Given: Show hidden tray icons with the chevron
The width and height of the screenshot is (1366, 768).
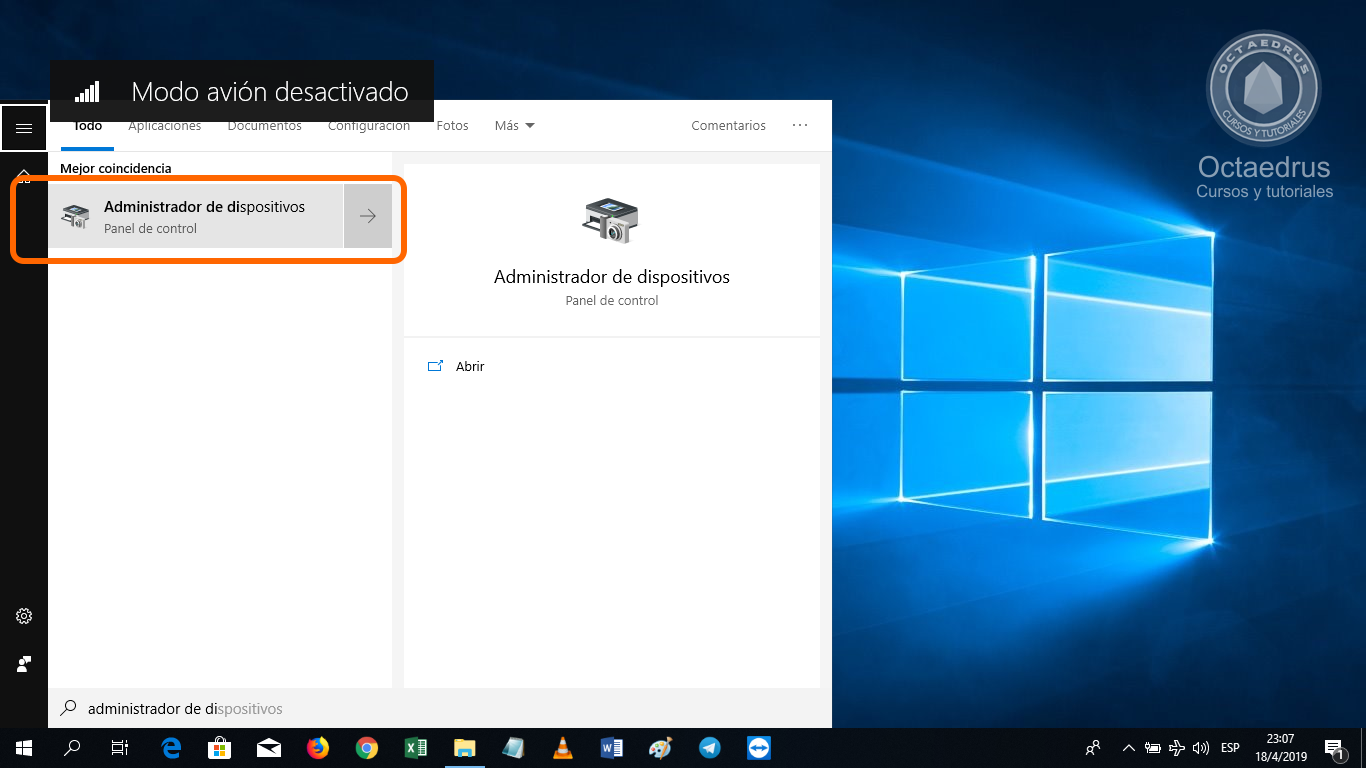Looking at the screenshot, I should (1129, 748).
